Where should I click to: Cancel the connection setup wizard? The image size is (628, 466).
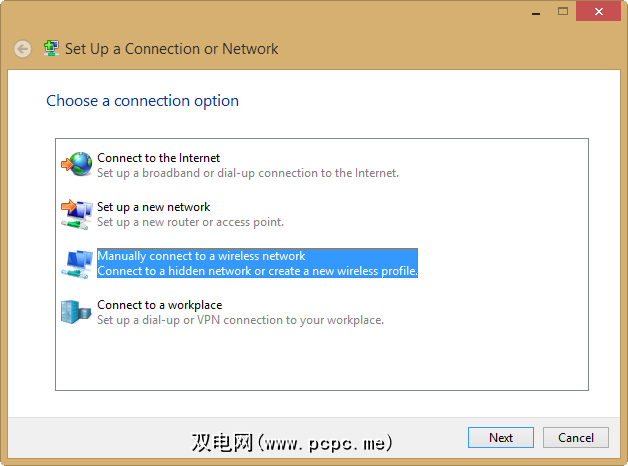[576, 438]
